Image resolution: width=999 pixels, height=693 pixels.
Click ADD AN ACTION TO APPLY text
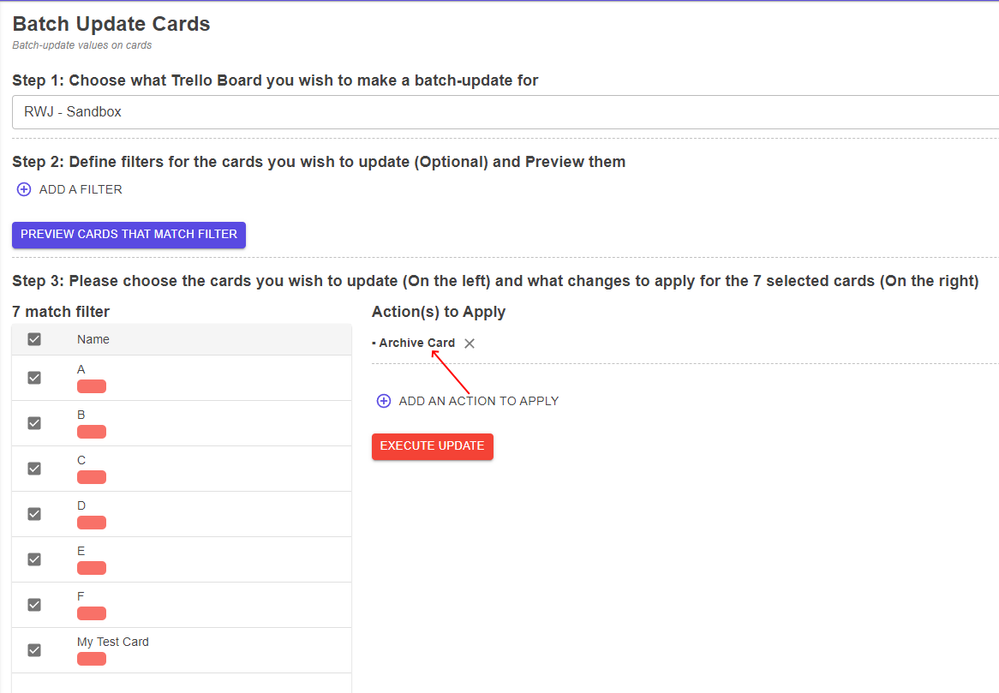click(478, 401)
